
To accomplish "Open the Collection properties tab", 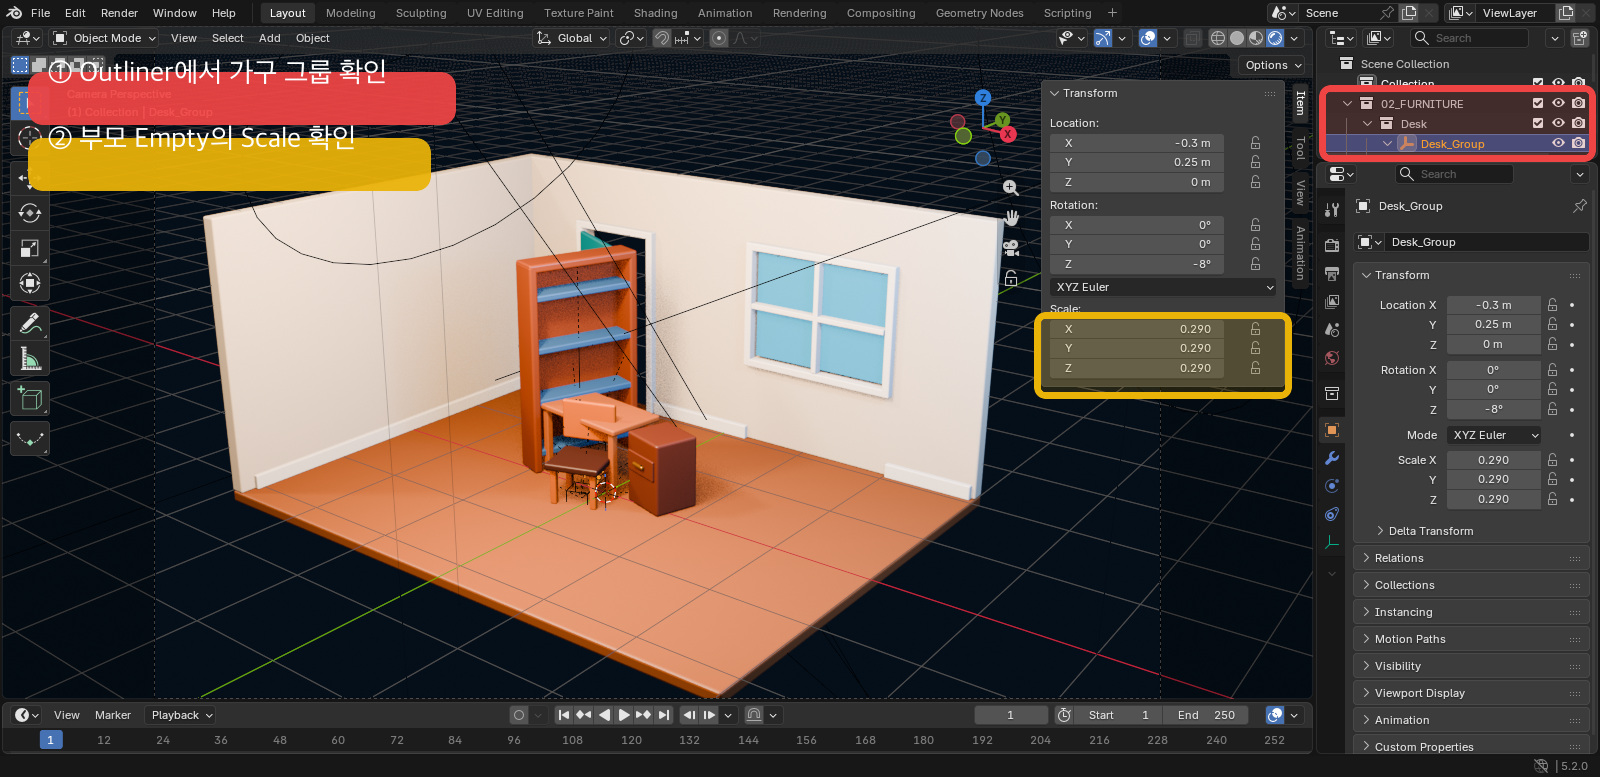I will [1332, 394].
